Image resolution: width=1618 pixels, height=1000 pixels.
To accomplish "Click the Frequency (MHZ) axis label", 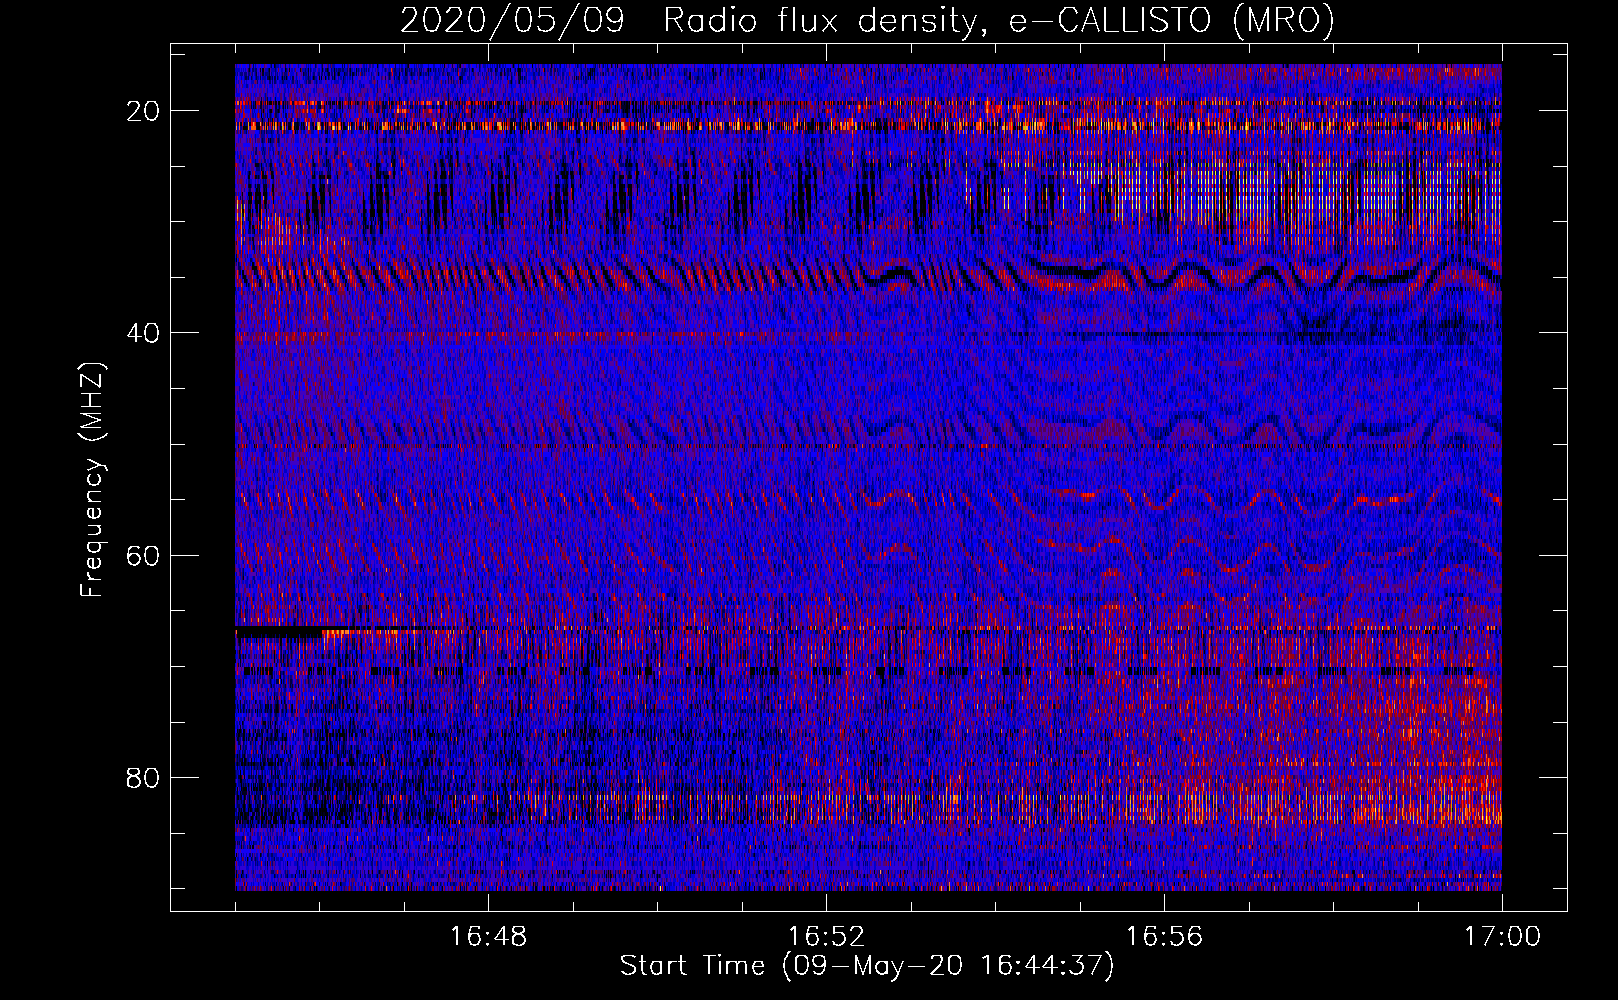I will tap(92, 479).
